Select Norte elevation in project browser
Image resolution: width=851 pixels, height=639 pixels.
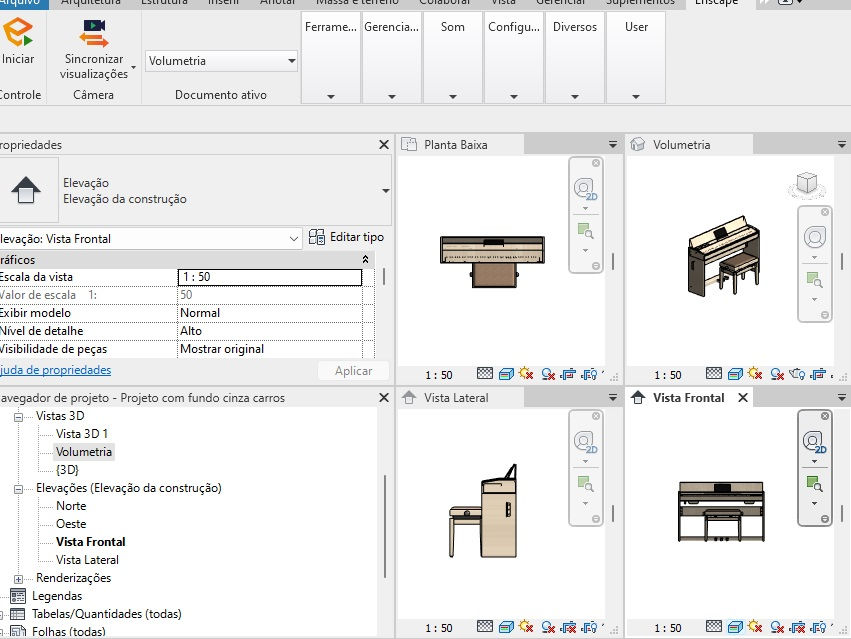tap(71, 506)
